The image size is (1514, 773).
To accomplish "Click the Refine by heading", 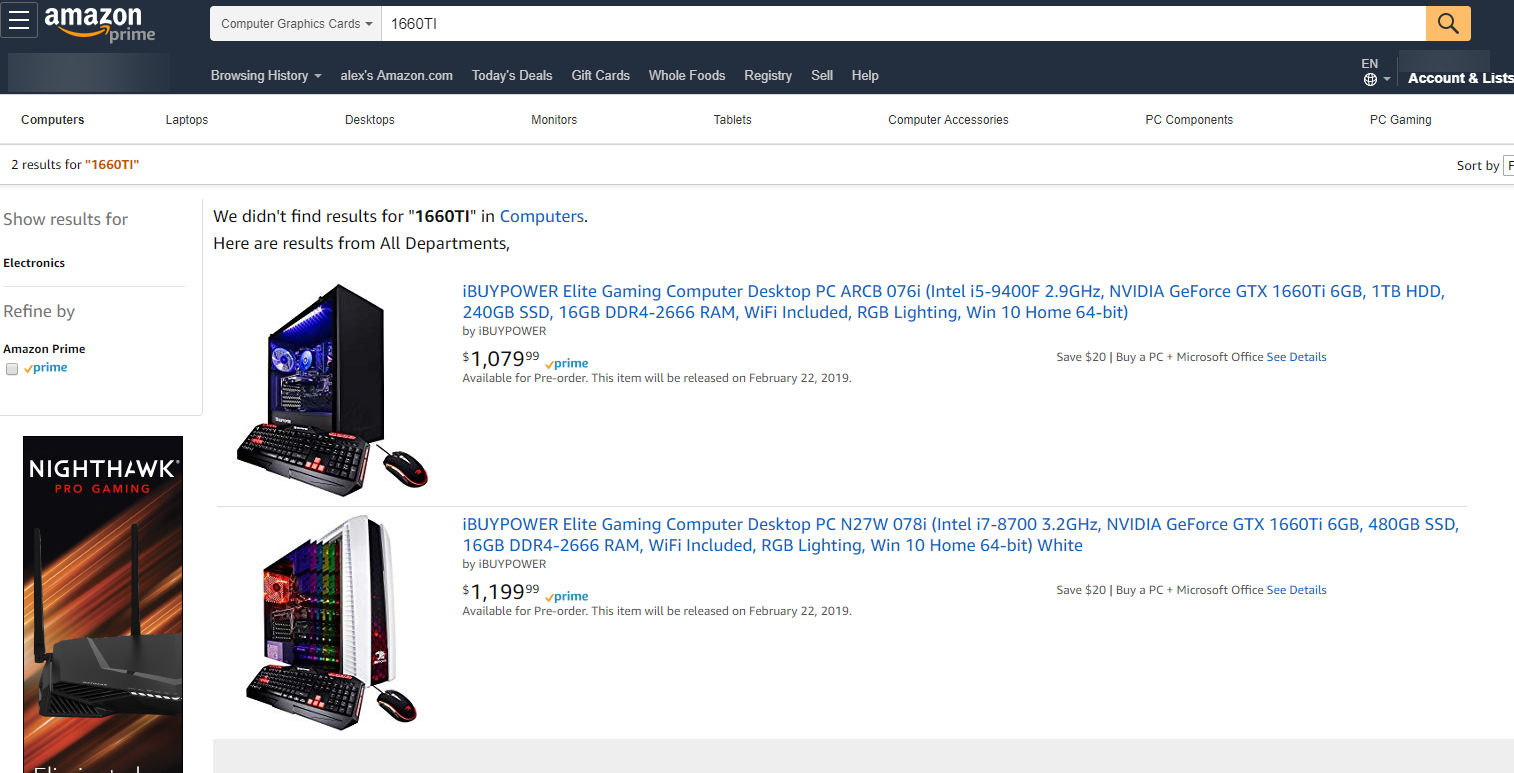I will pos(39,311).
